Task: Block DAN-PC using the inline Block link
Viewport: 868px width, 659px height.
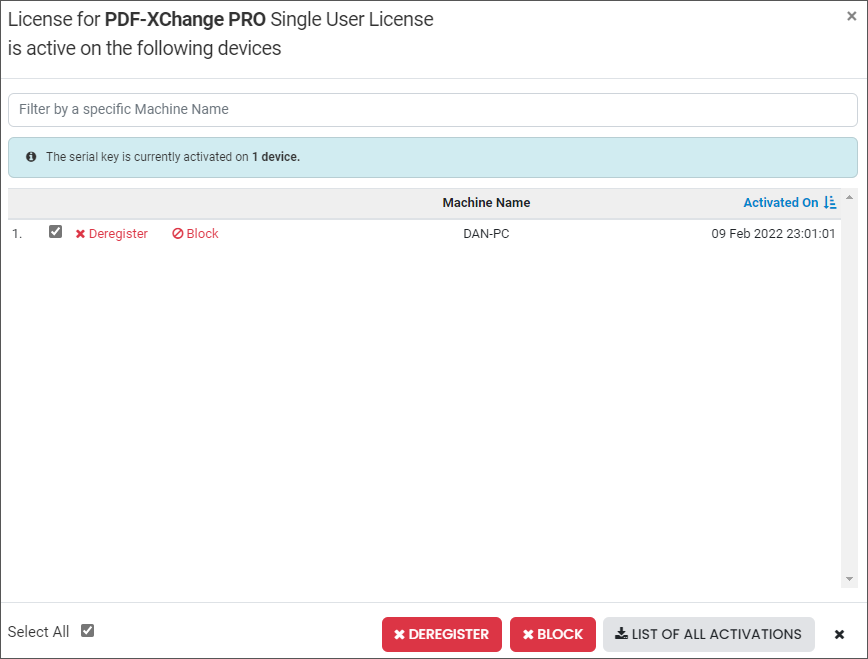Action: (x=200, y=233)
